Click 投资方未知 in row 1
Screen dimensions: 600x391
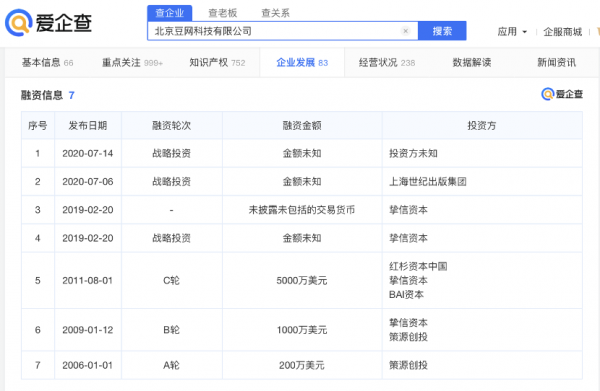[413, 153]
